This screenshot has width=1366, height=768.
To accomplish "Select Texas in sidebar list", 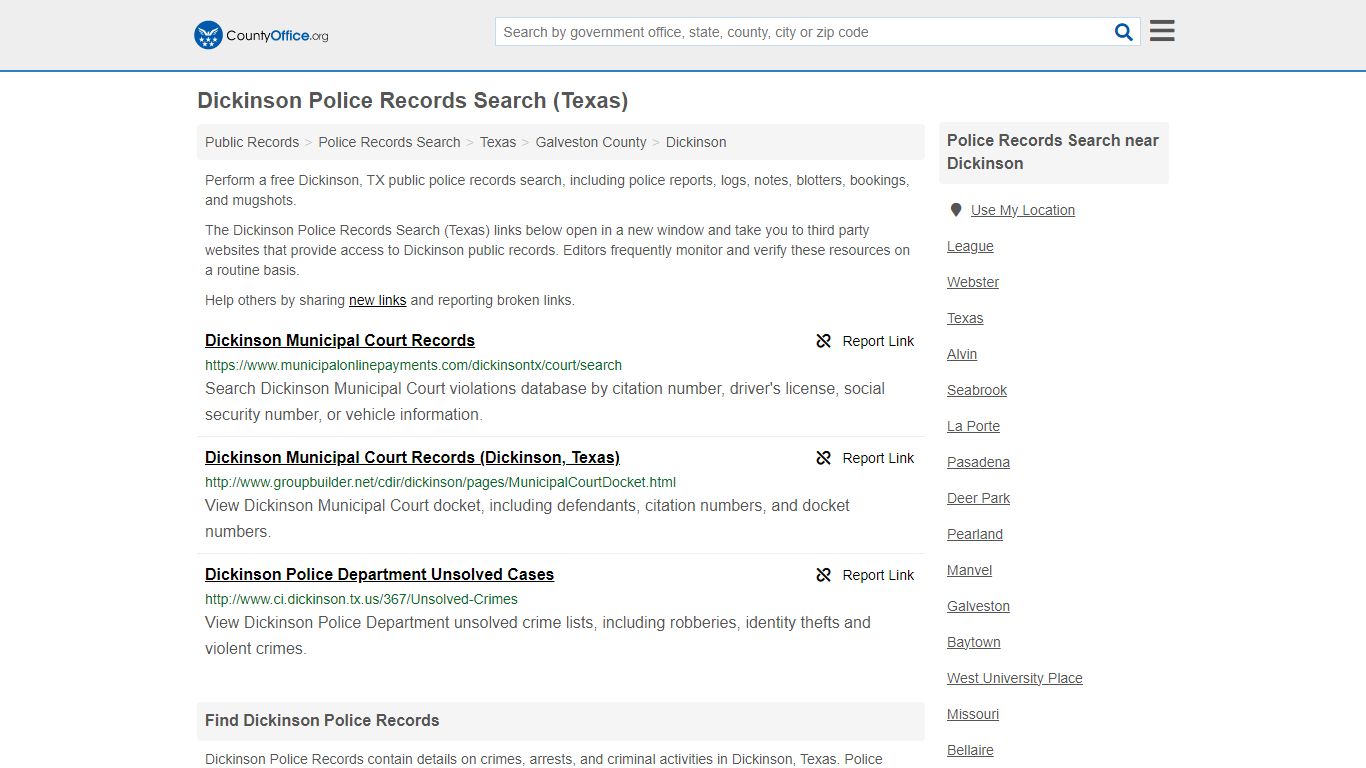I will tap(965, 318).
